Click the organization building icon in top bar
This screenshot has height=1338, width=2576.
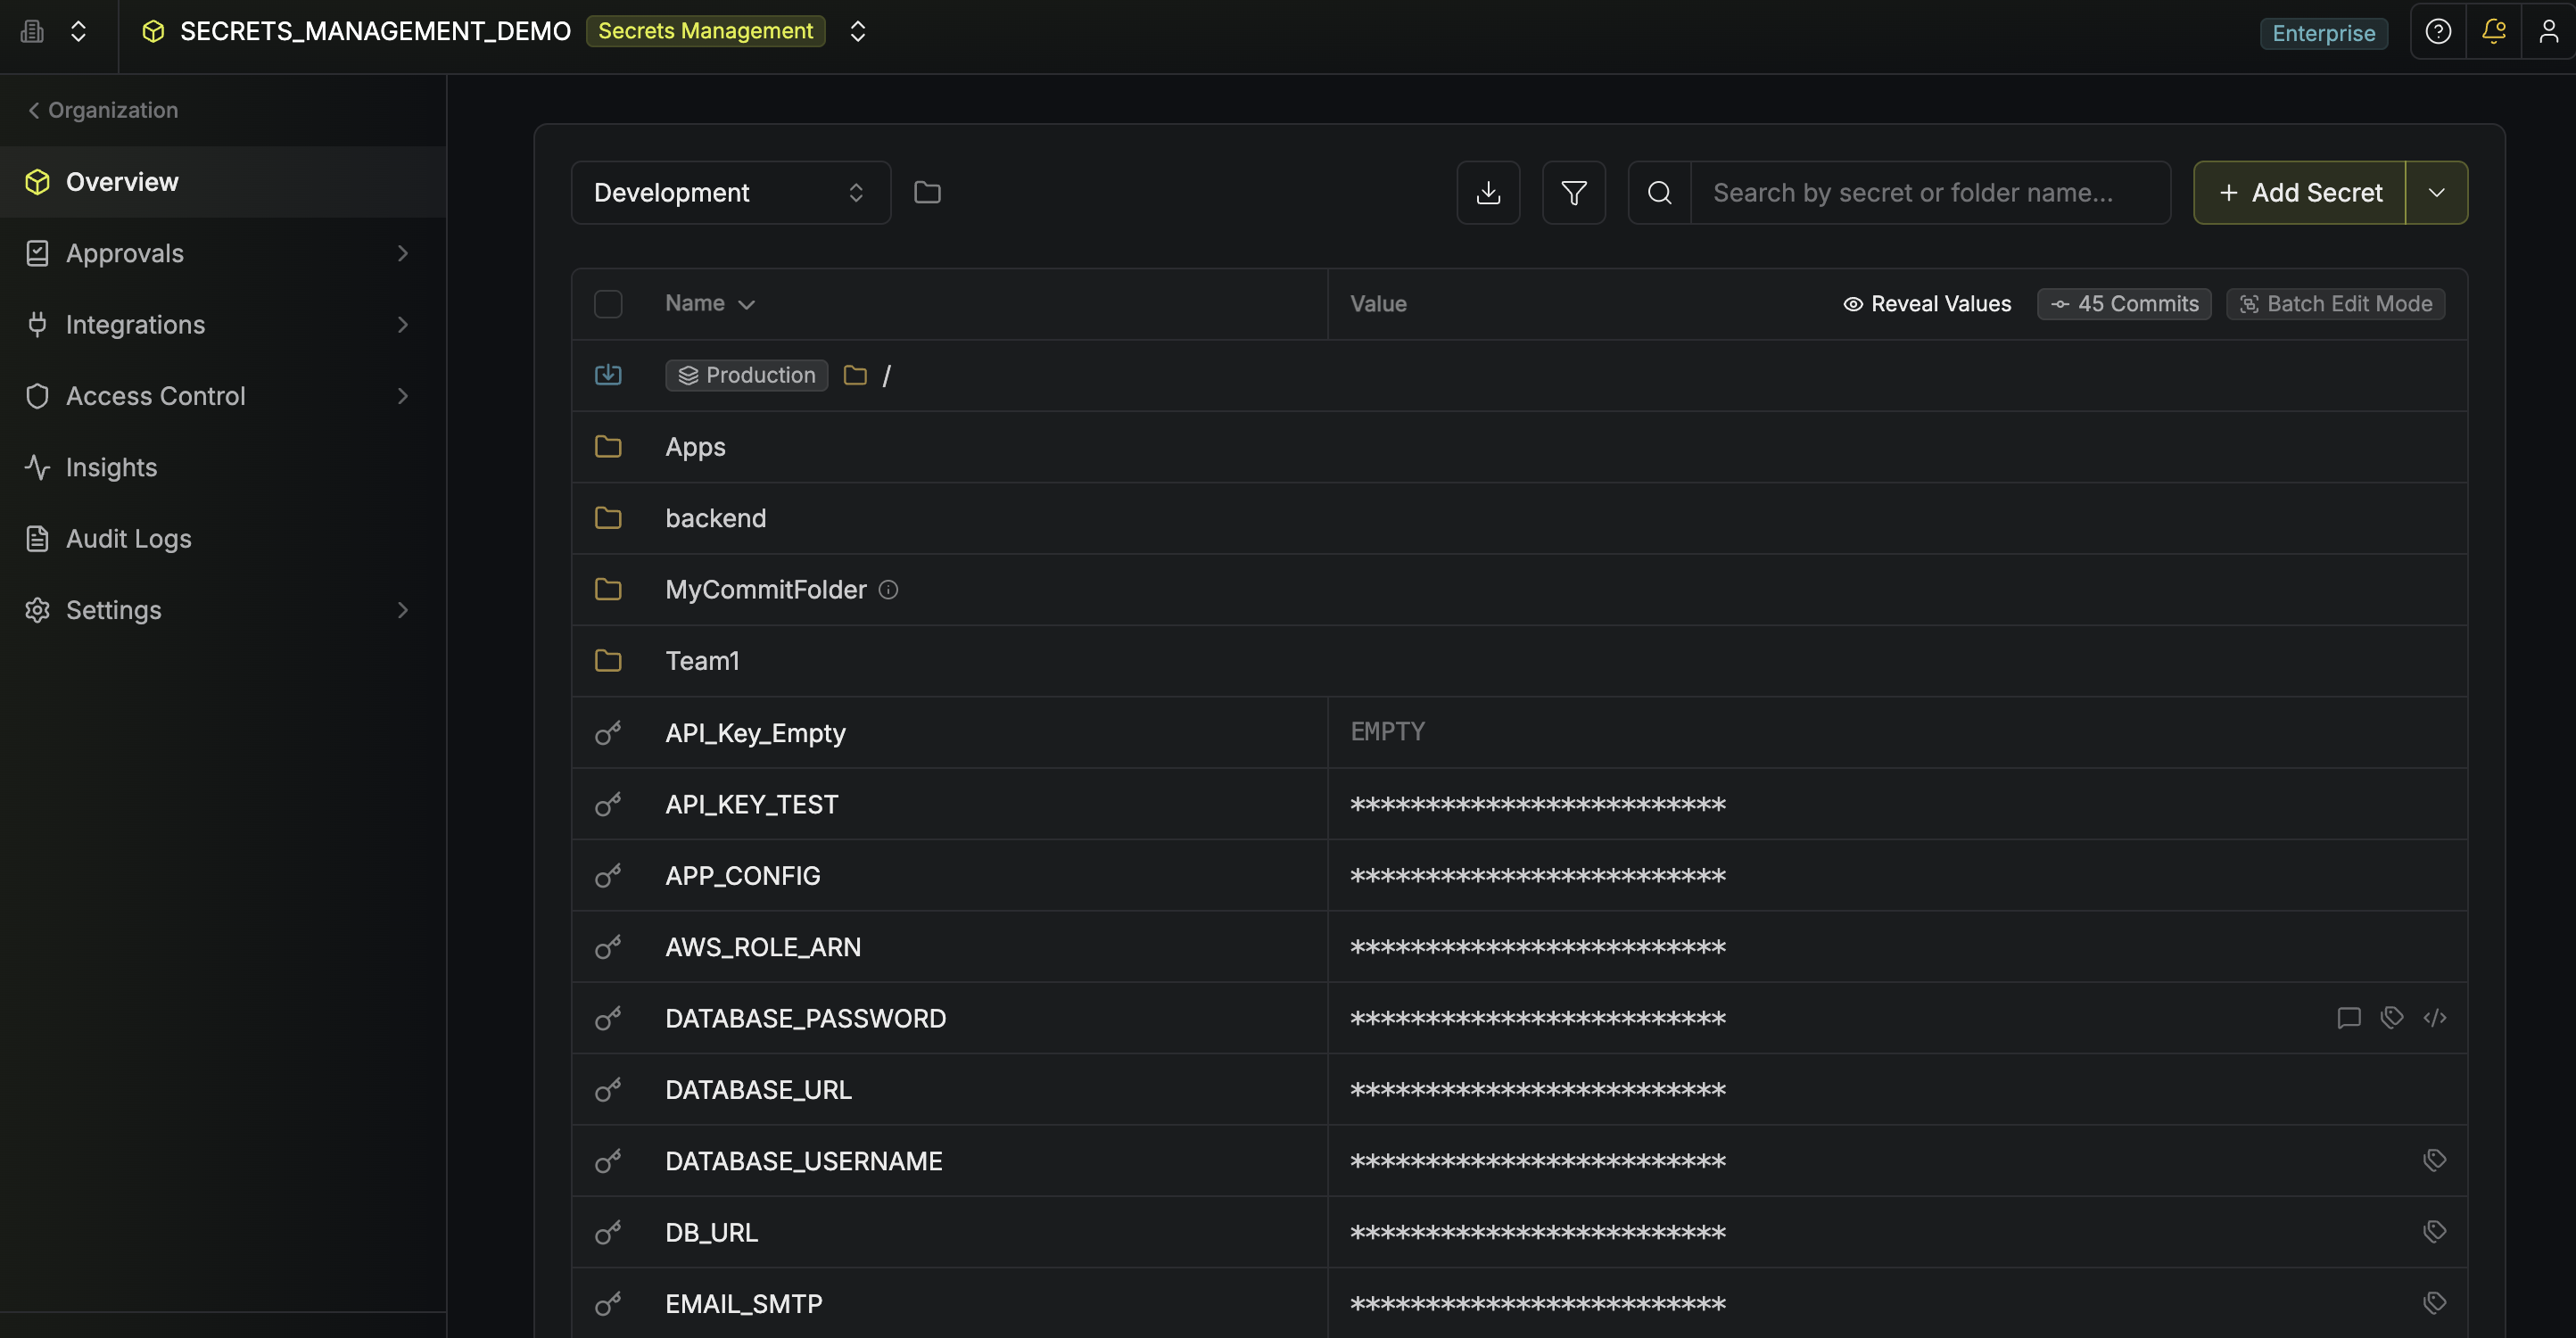point(32,31)
